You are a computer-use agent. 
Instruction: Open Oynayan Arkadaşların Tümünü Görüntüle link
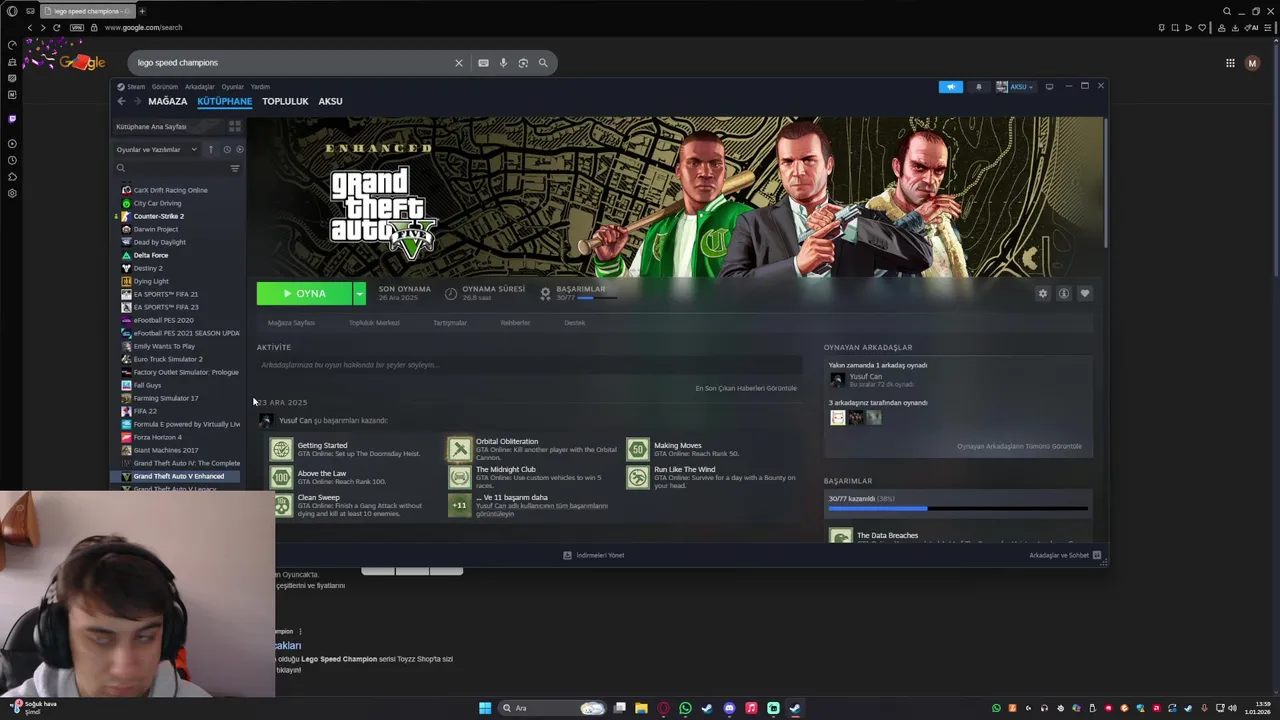[1019, 446]
